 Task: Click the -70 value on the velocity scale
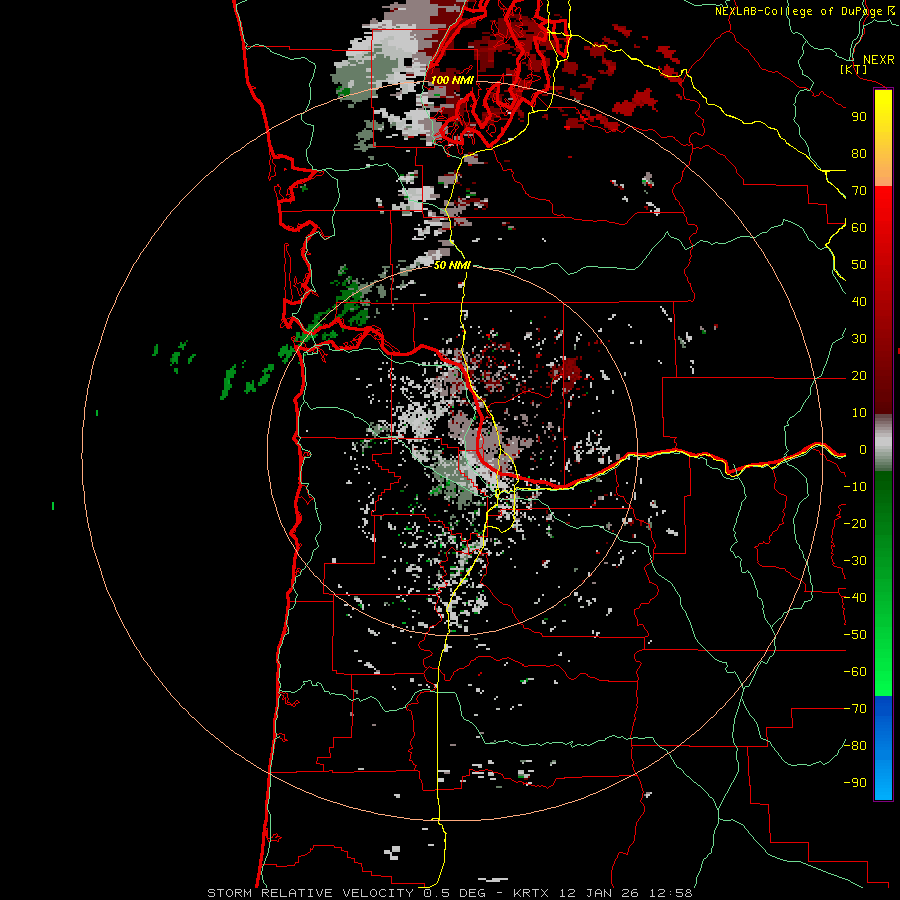click(855, 709)
